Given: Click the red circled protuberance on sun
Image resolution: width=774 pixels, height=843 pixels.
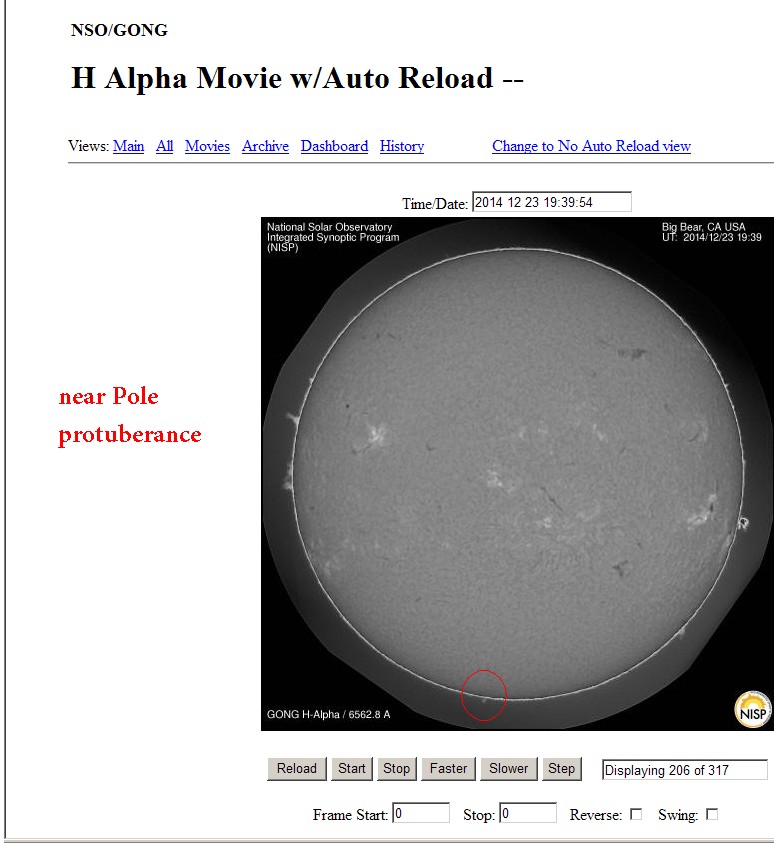Looking at the screenshot, I should click(x=483, y=694).
